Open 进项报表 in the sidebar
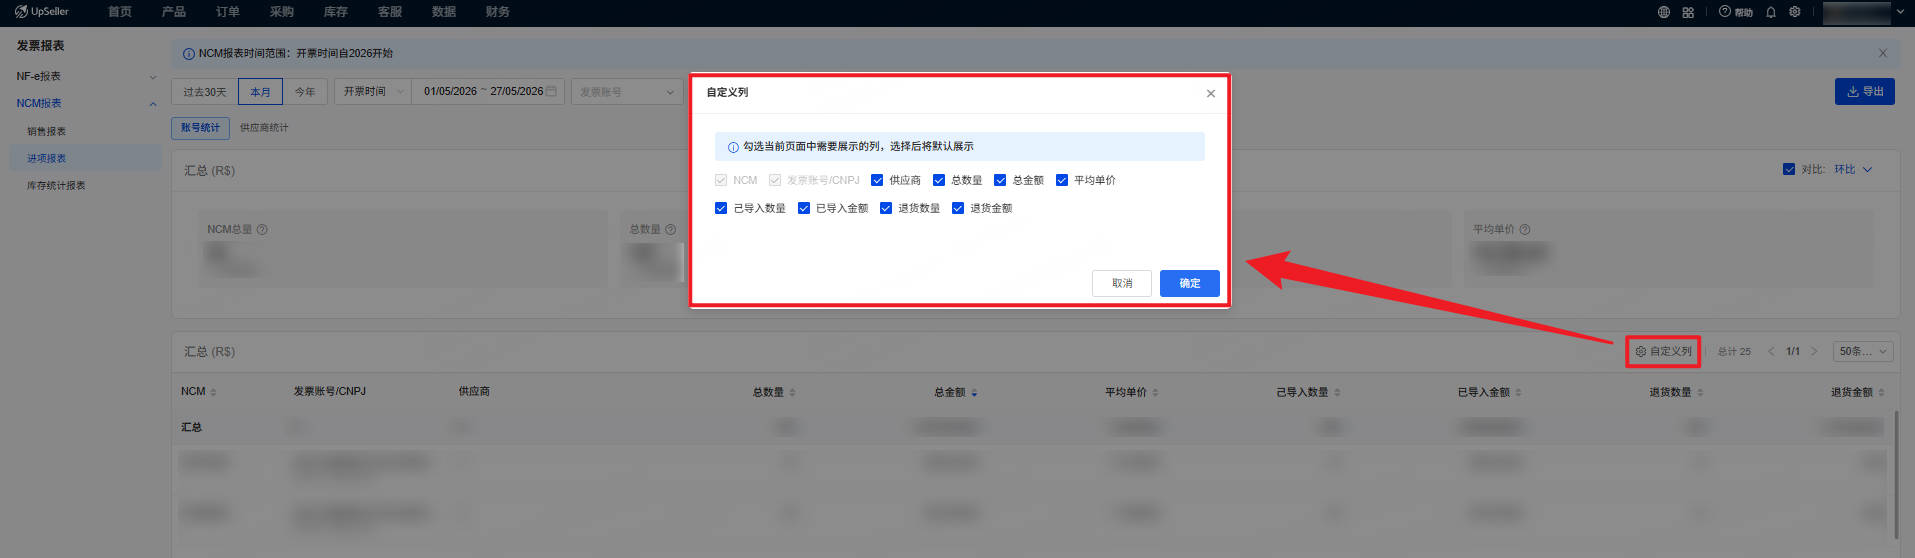This screenshot has width=1915, height=558. (x=46, y=158)
